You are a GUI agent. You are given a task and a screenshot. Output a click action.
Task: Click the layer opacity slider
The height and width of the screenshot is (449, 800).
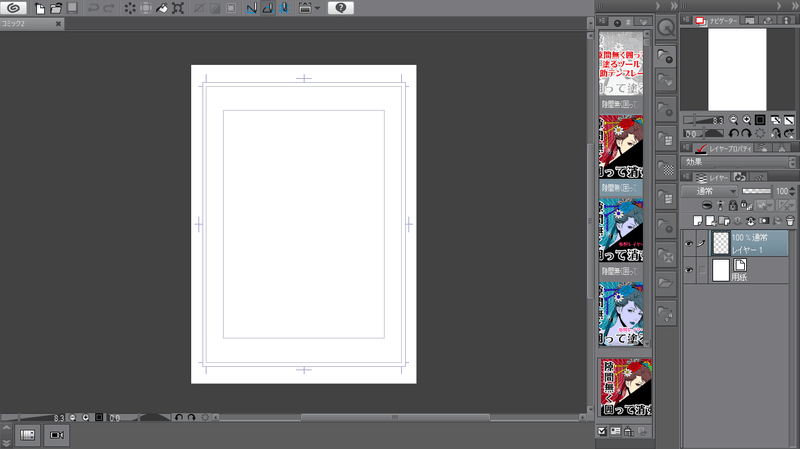tap(757, 191)
